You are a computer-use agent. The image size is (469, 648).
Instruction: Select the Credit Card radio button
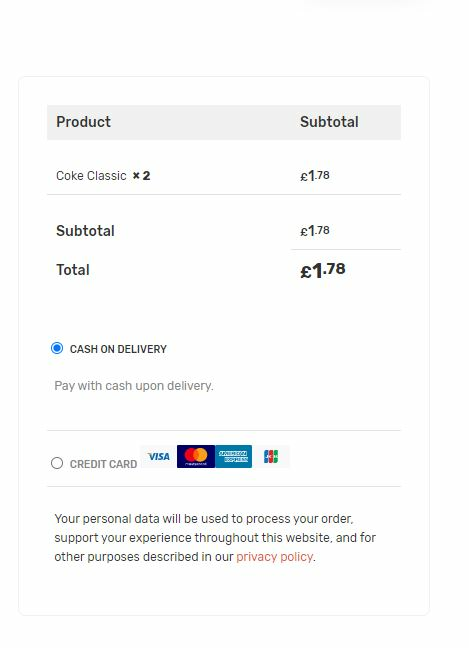(57, 463)
